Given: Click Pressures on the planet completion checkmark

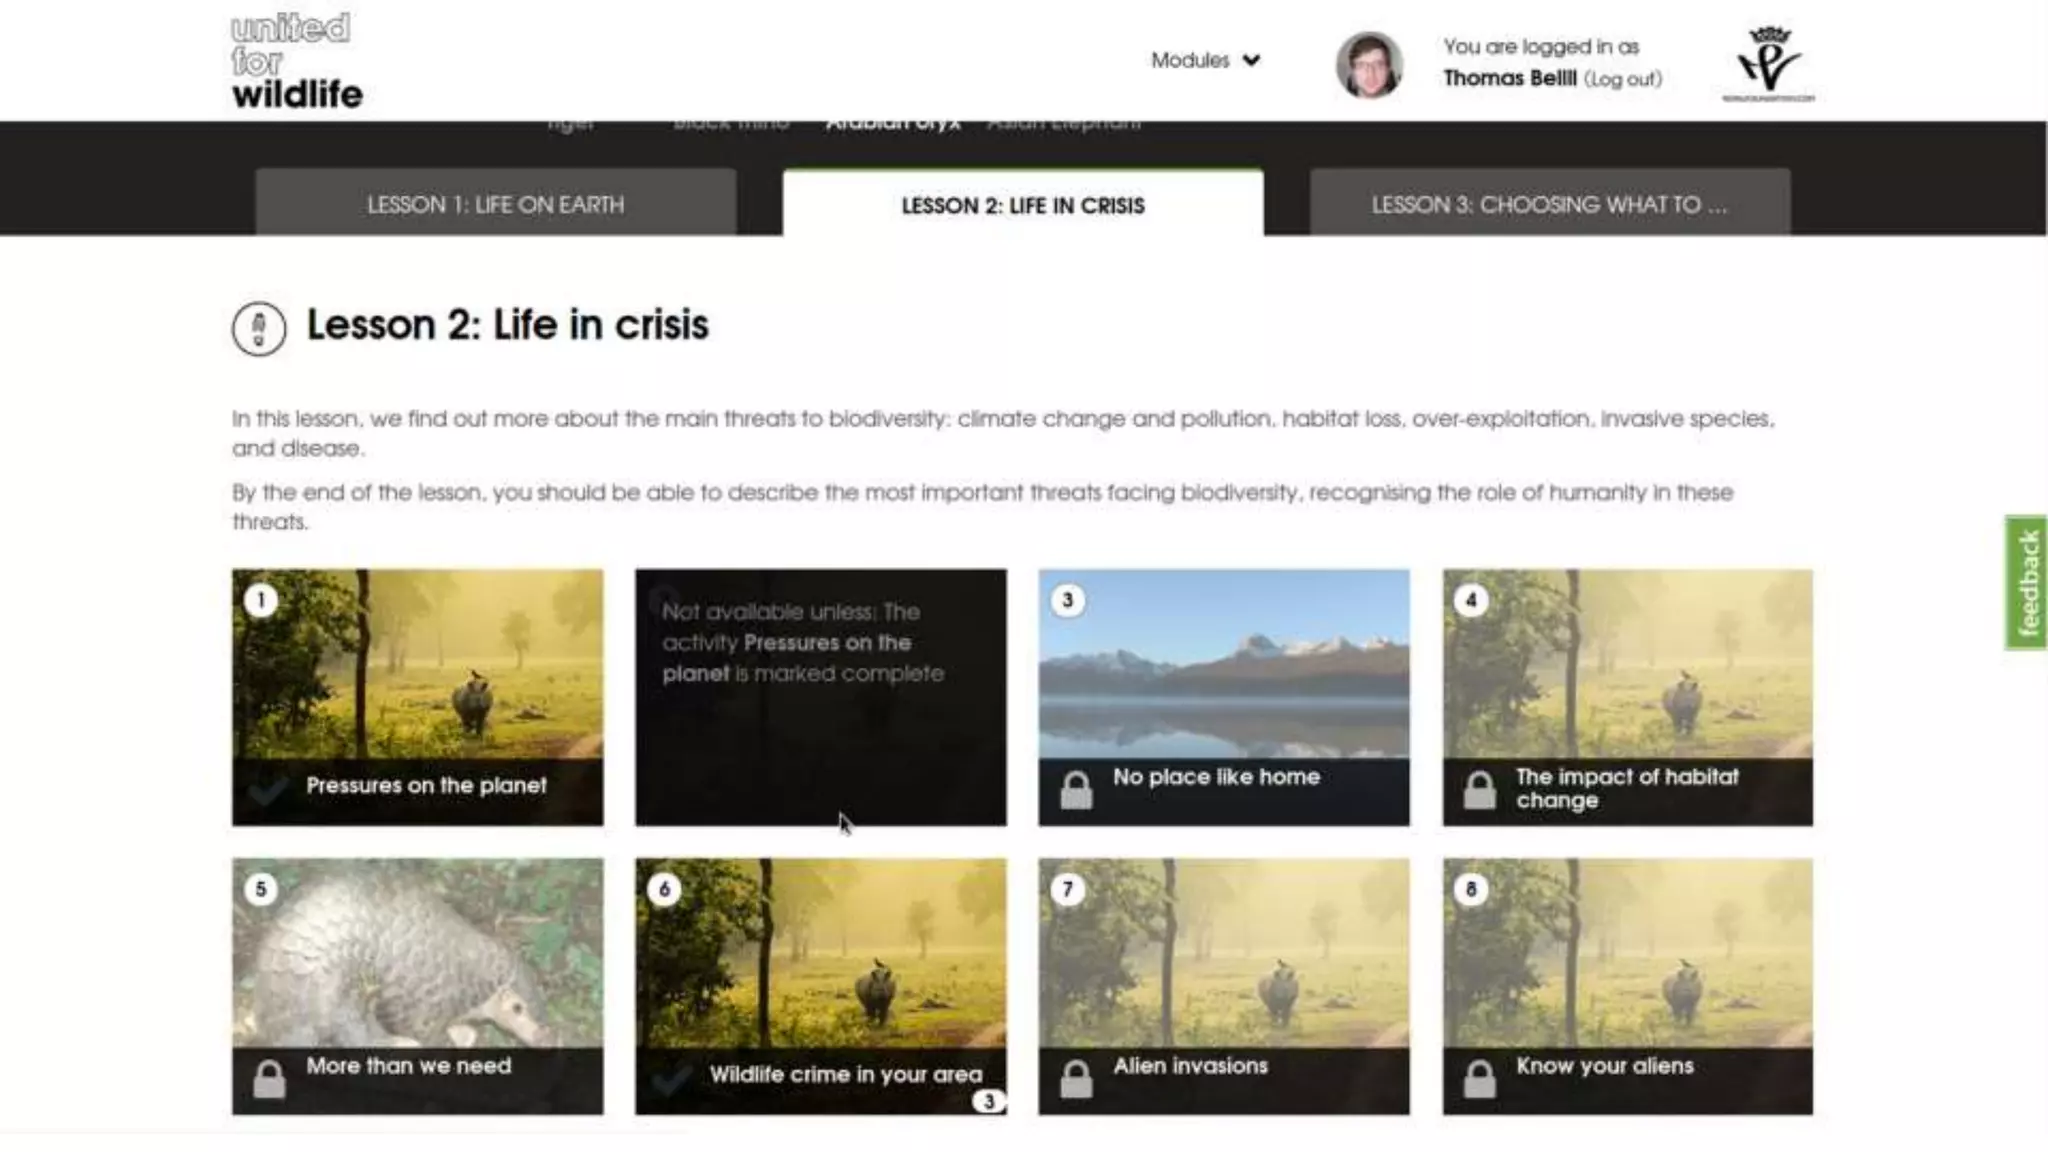Looking at the screenshot, I should [x=268, y=789].
